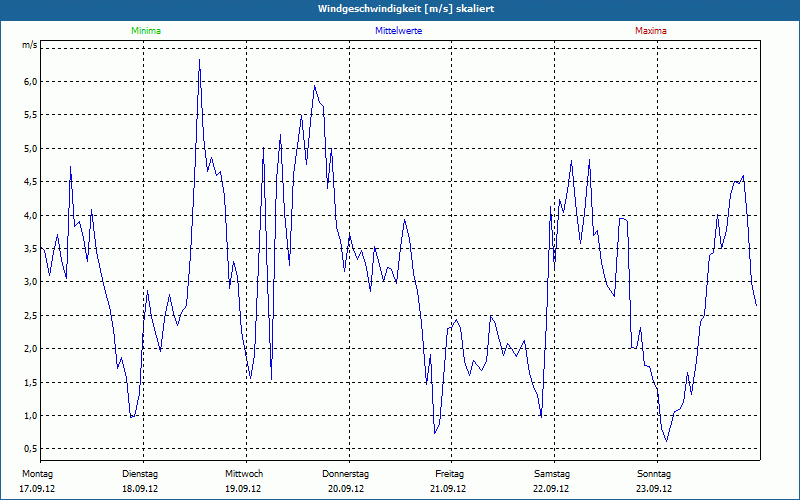This screenshot has width=800, height=500.
Task: Click the highest wind peak on Dienstag
Action: point(199,60)
